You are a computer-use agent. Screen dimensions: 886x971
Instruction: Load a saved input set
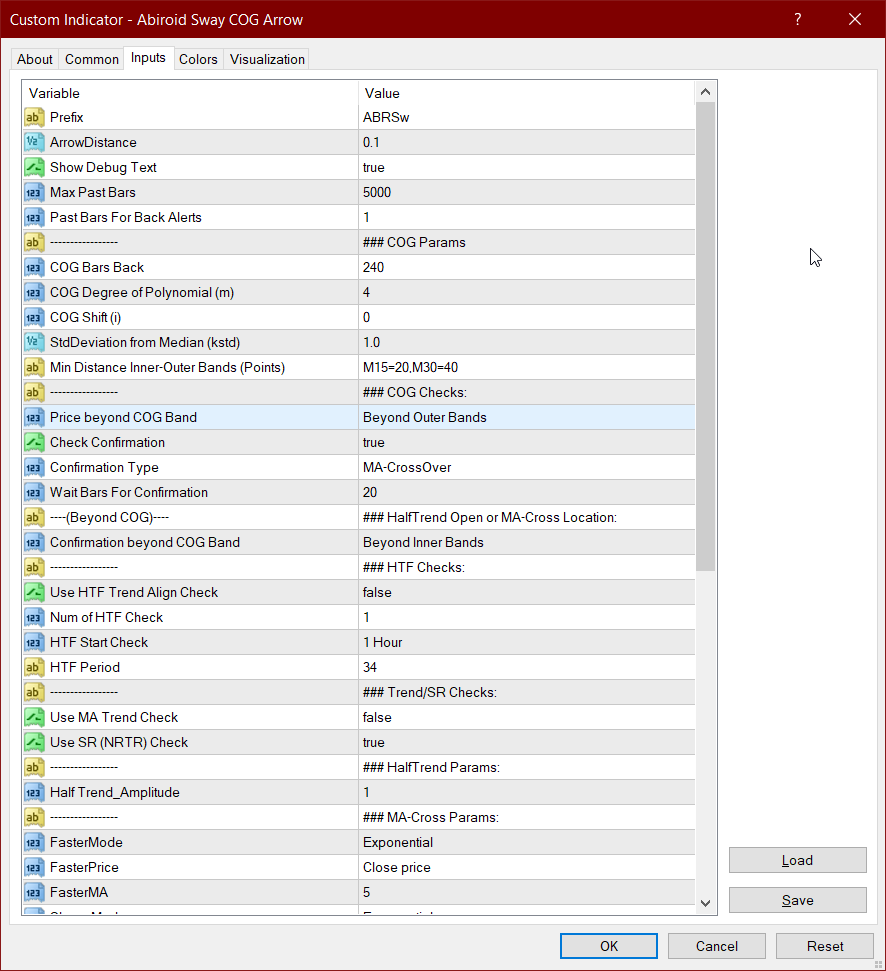[797, 860]
